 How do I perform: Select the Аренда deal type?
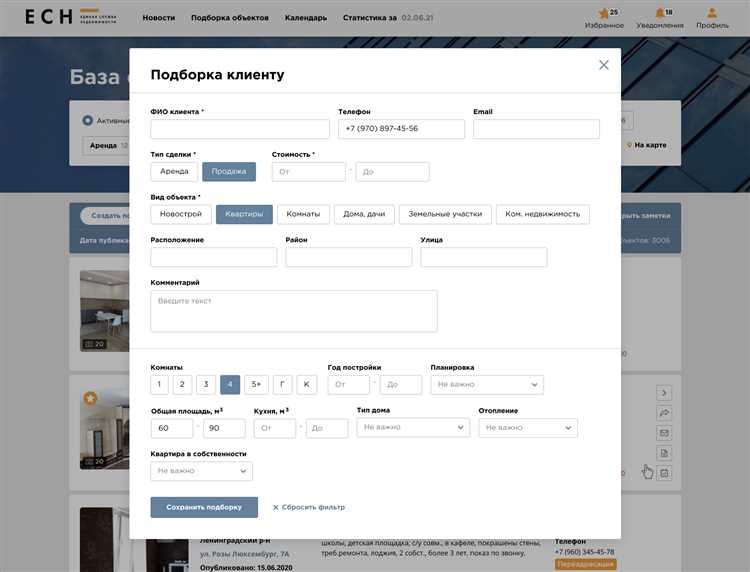[x=174, y=172]
